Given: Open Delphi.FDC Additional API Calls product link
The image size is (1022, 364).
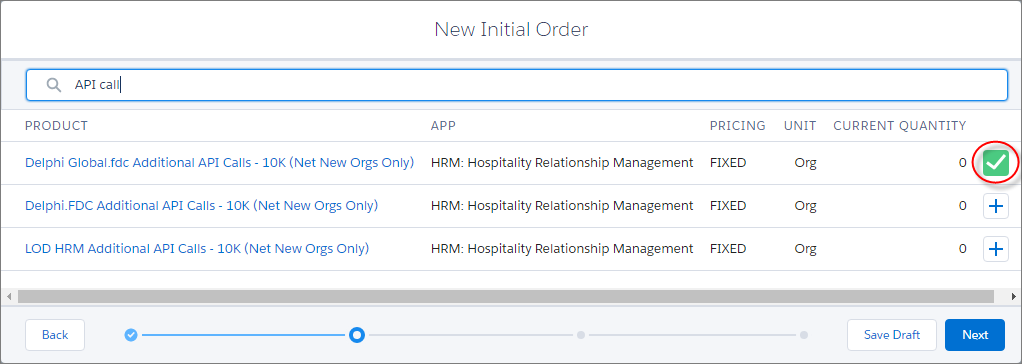Looking at the screenshot, I should 201,205.
